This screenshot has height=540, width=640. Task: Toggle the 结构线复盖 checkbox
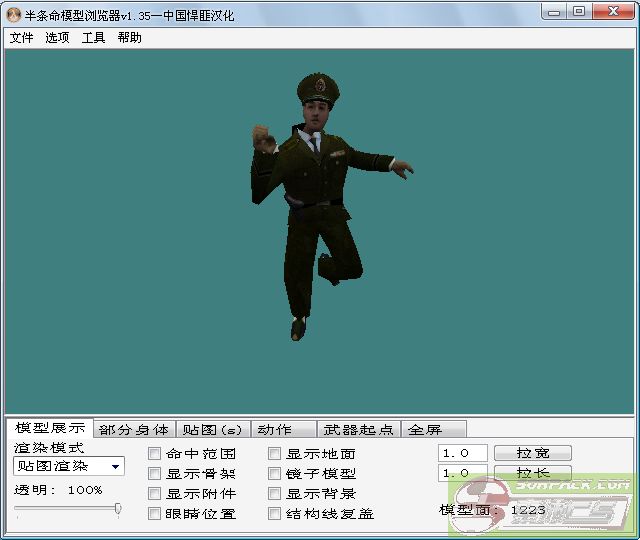tap(275, 514)
